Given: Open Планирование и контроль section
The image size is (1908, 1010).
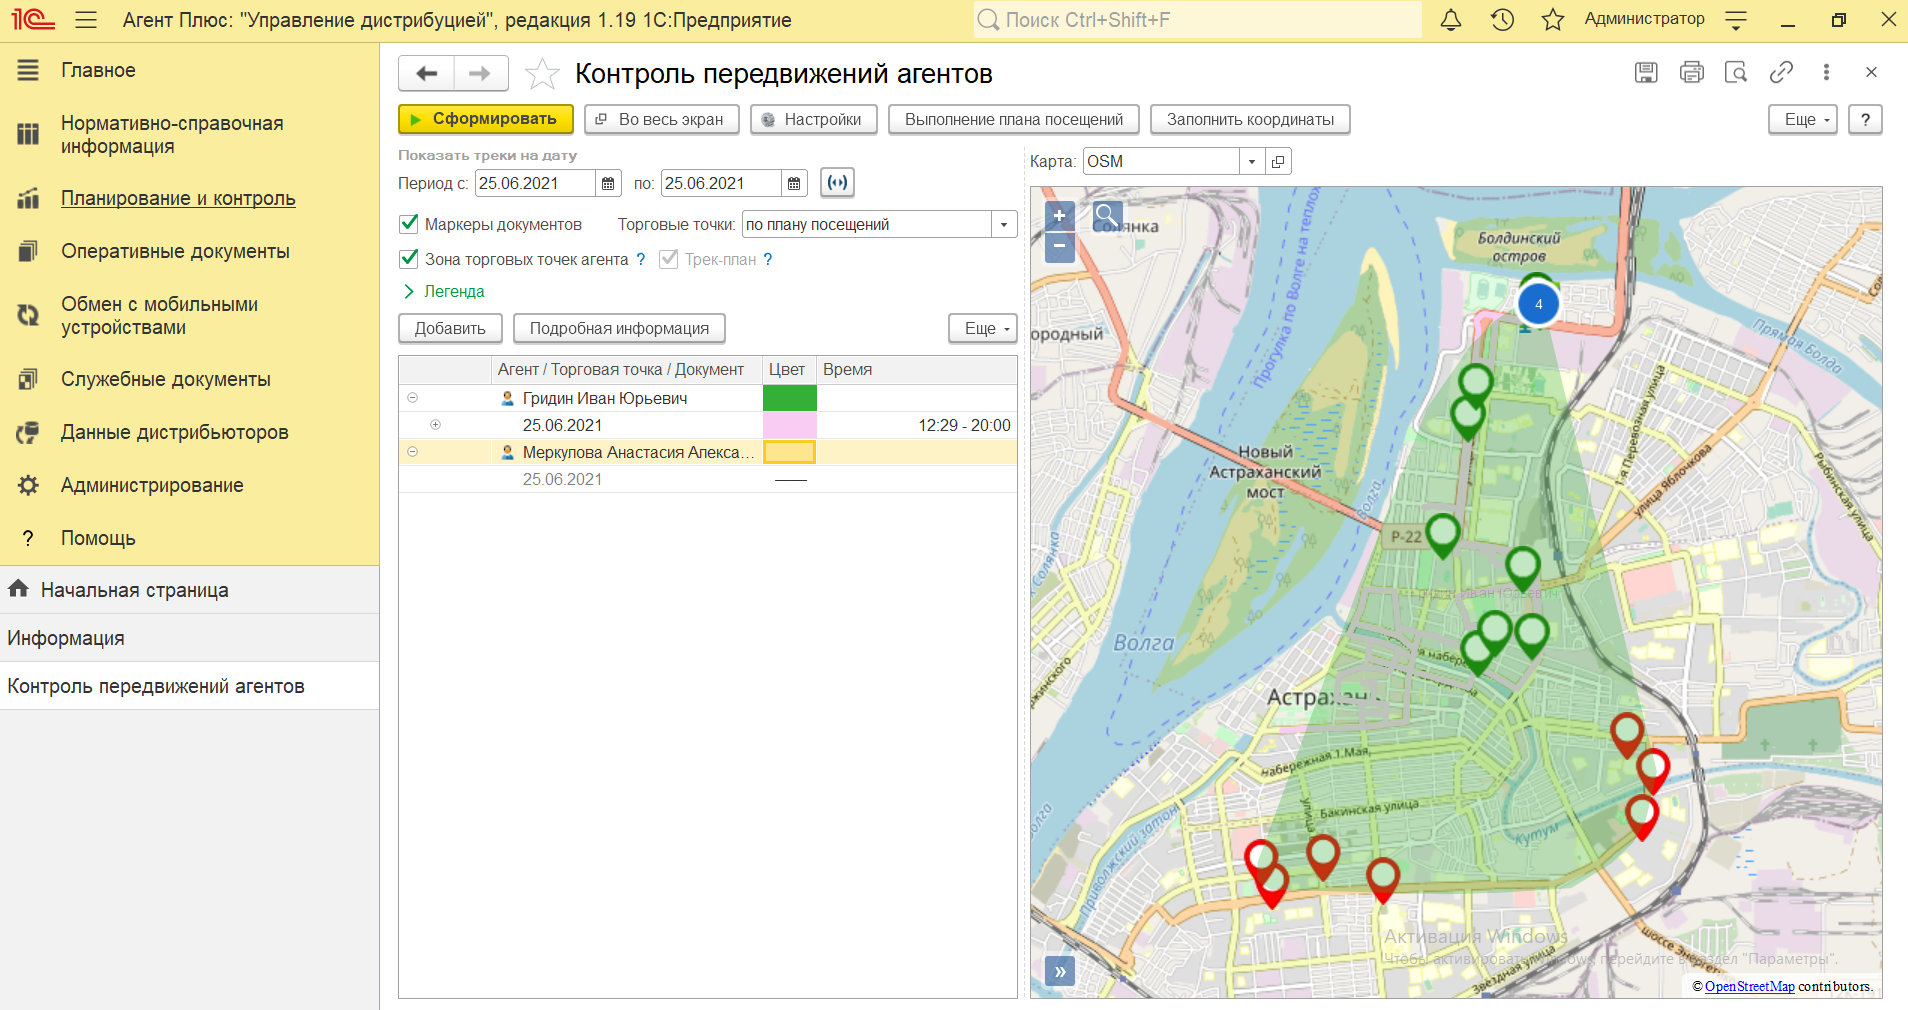Looking at the screenshot, I should coord(178,198).
